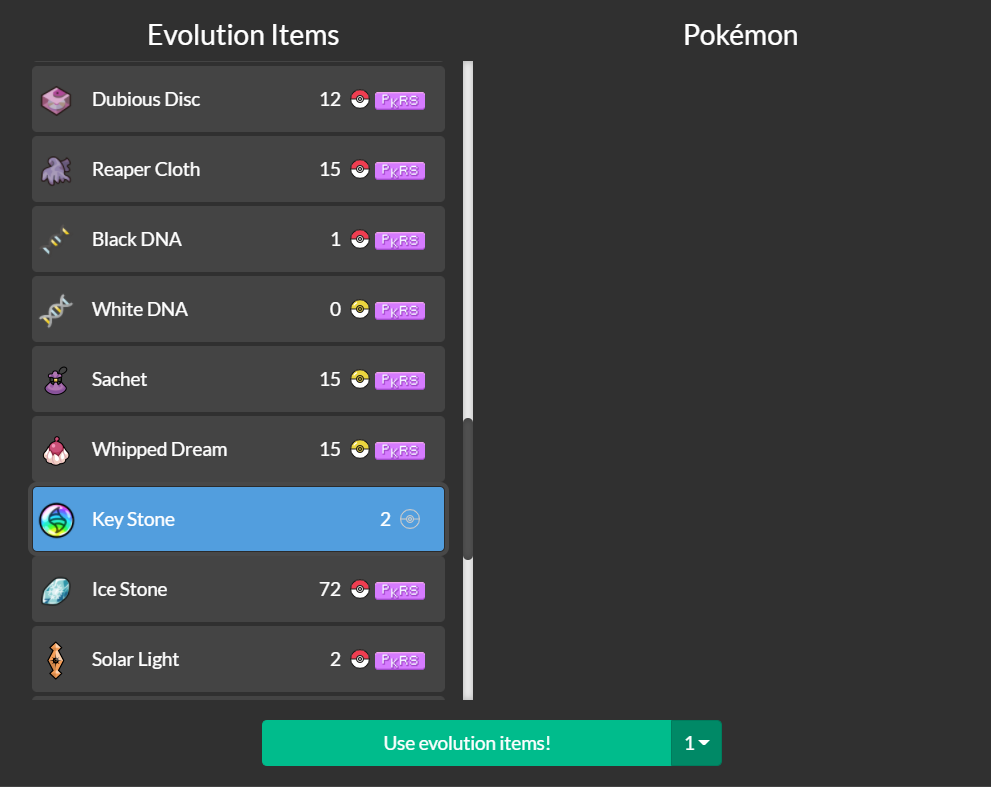Click the Reaper Cloth item icon

pyautogui.click(x=57, y=169)
